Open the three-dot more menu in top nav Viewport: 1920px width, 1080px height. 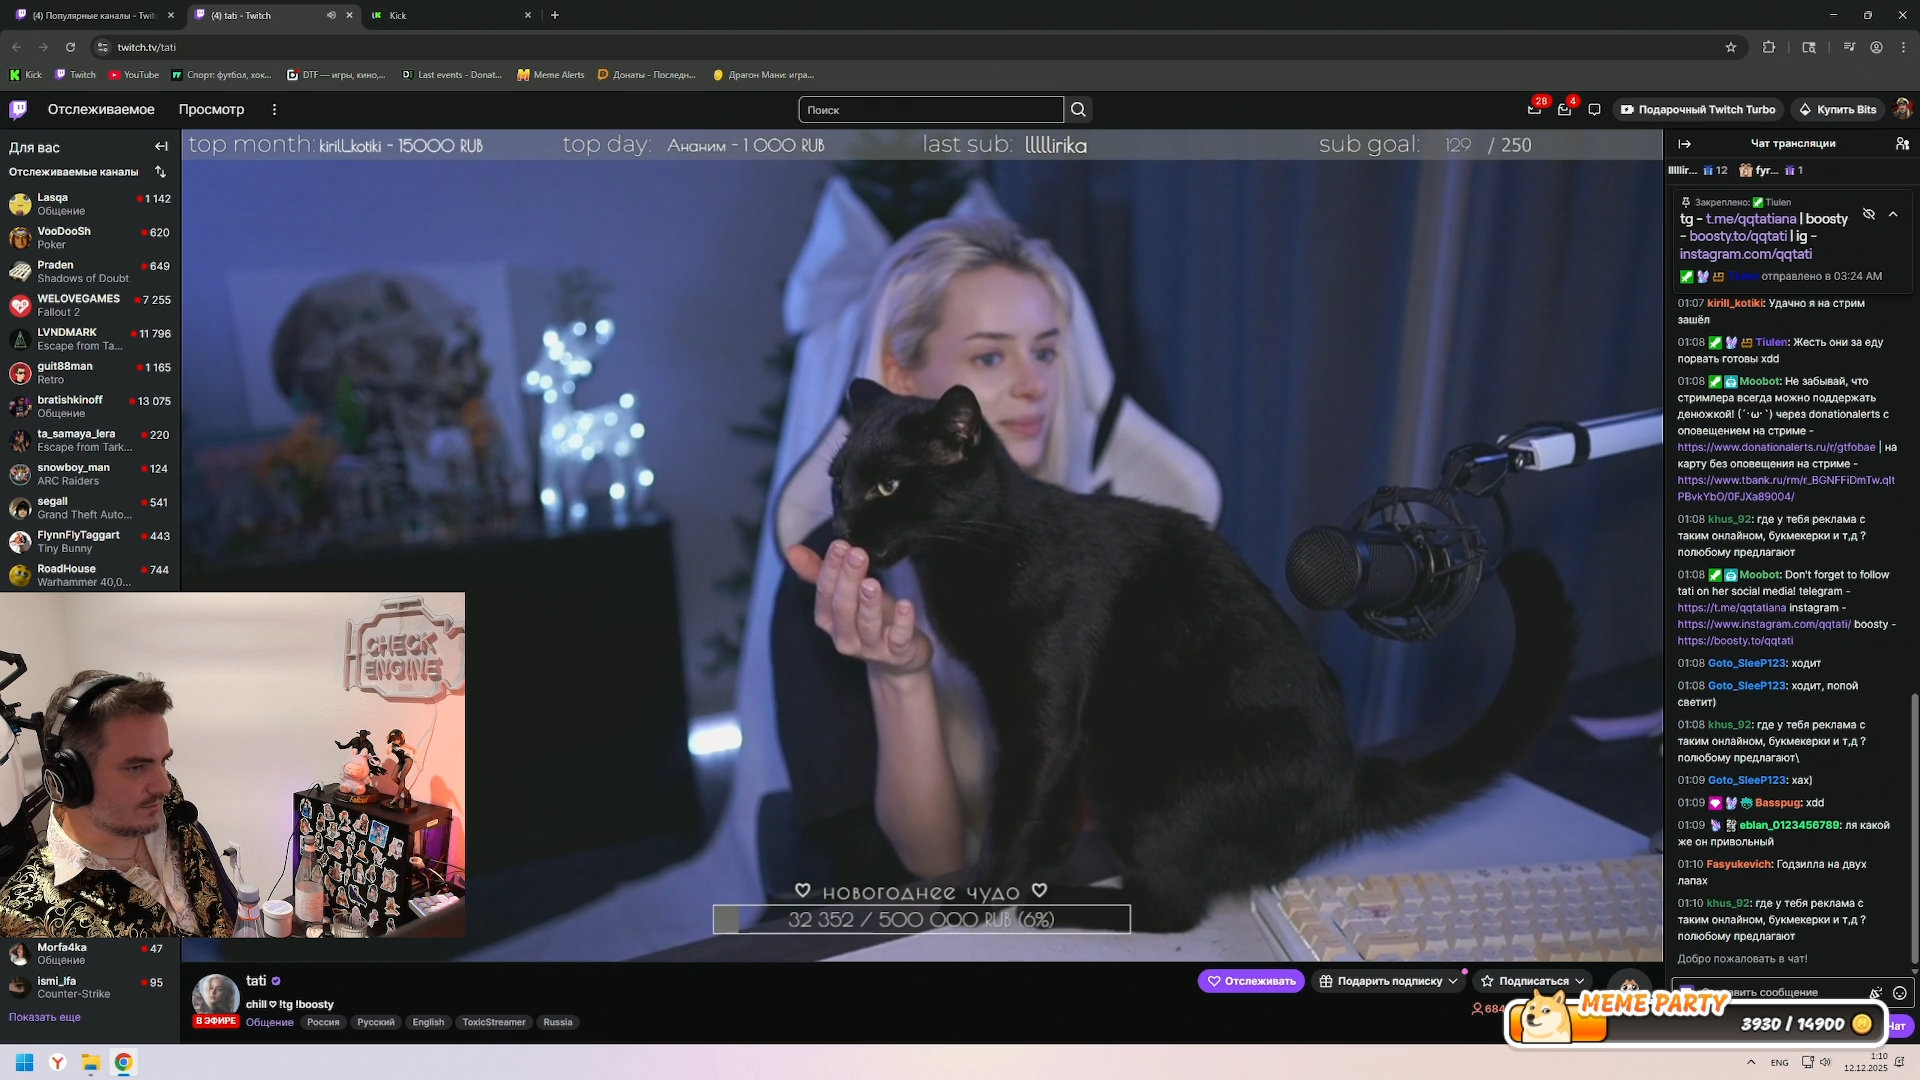[274, 110]
